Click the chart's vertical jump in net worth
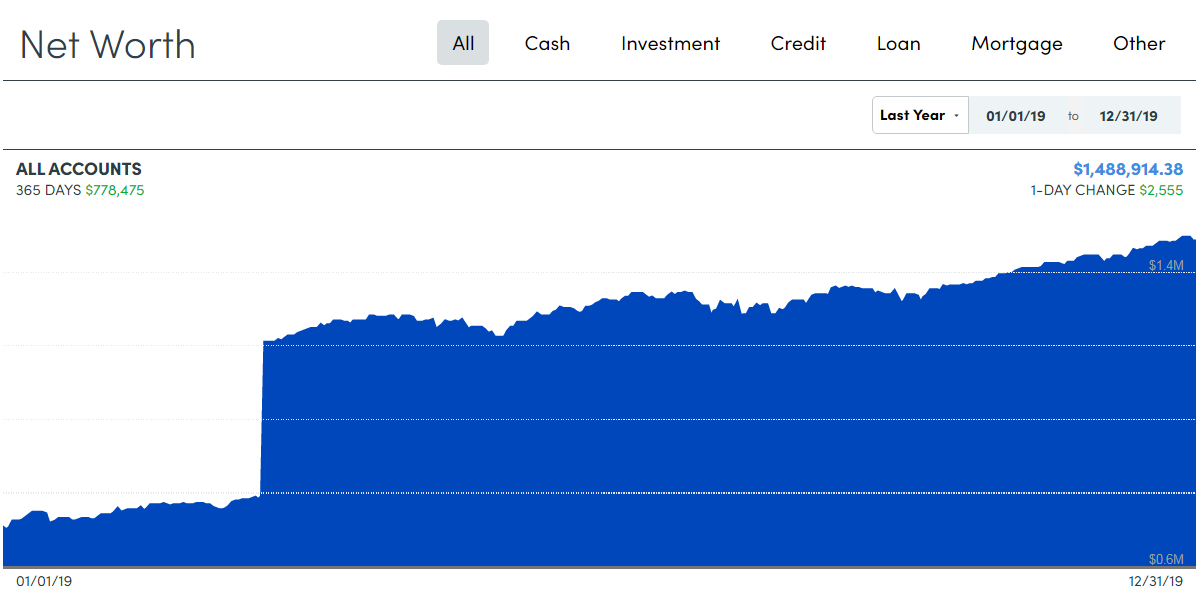The height and width of the screenshot is (597, 1201). [x=261, y=418]
